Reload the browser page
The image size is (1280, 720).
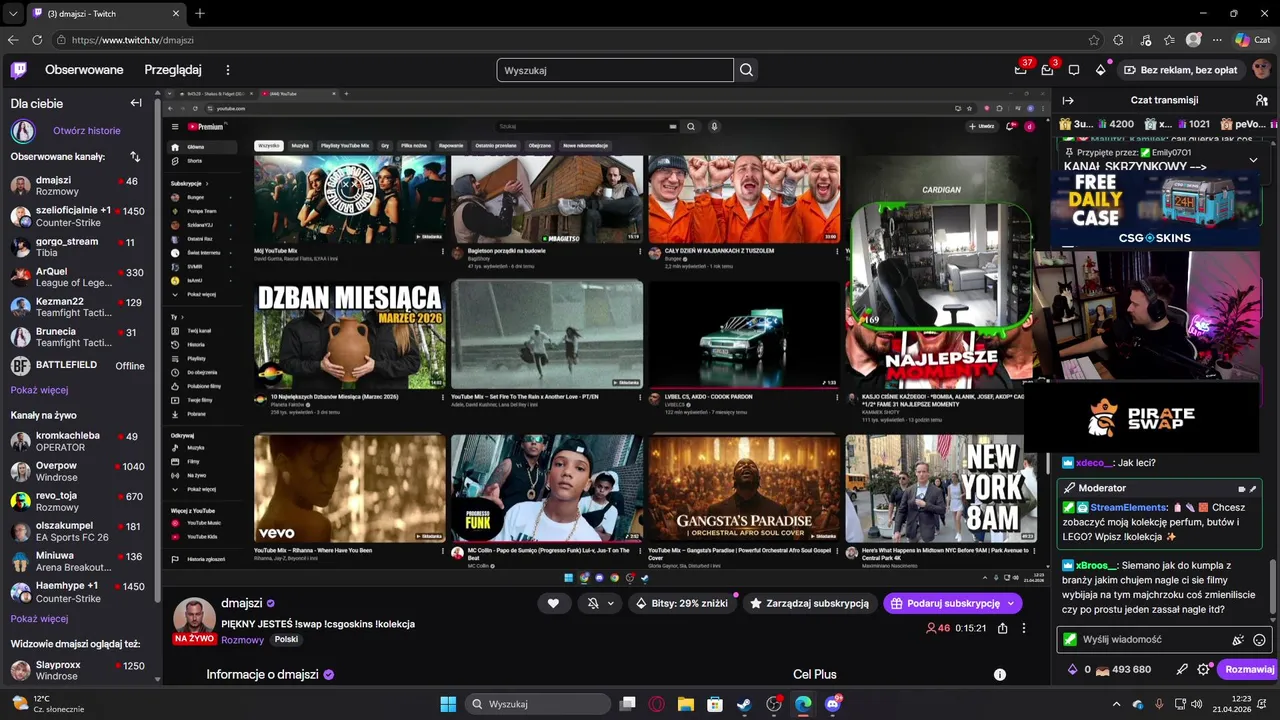click(x=37, y=40)
